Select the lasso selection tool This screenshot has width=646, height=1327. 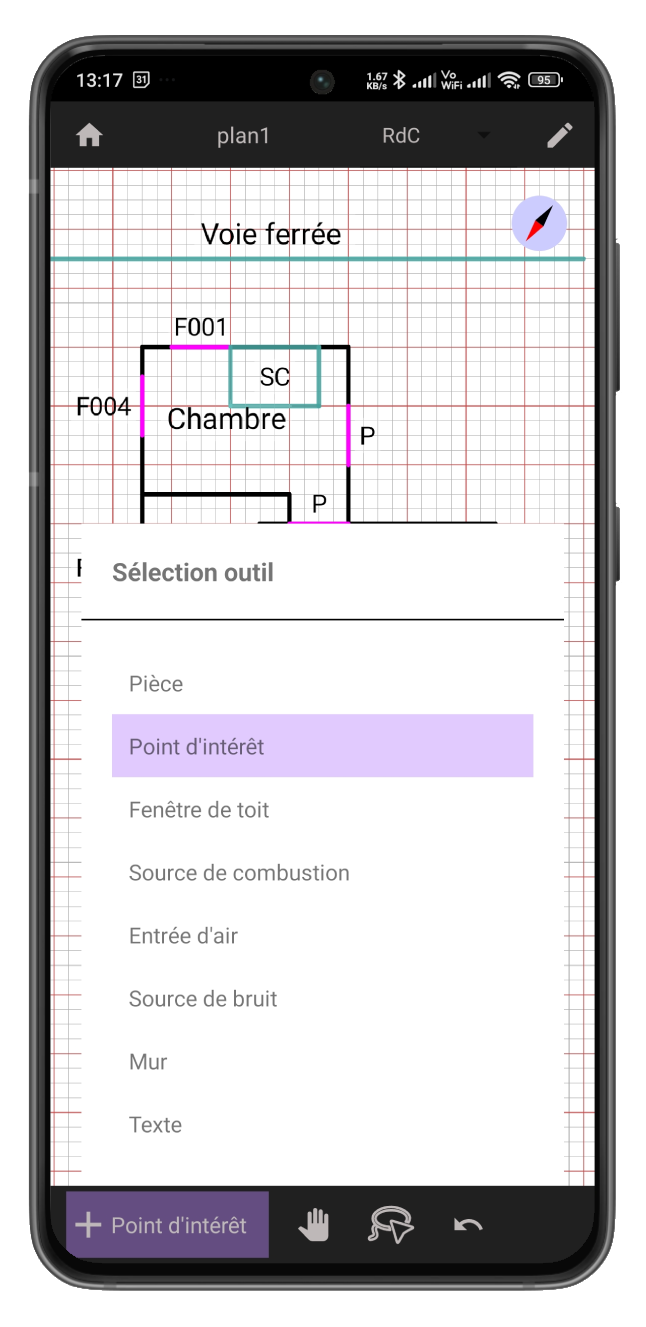coord(390,1225)
